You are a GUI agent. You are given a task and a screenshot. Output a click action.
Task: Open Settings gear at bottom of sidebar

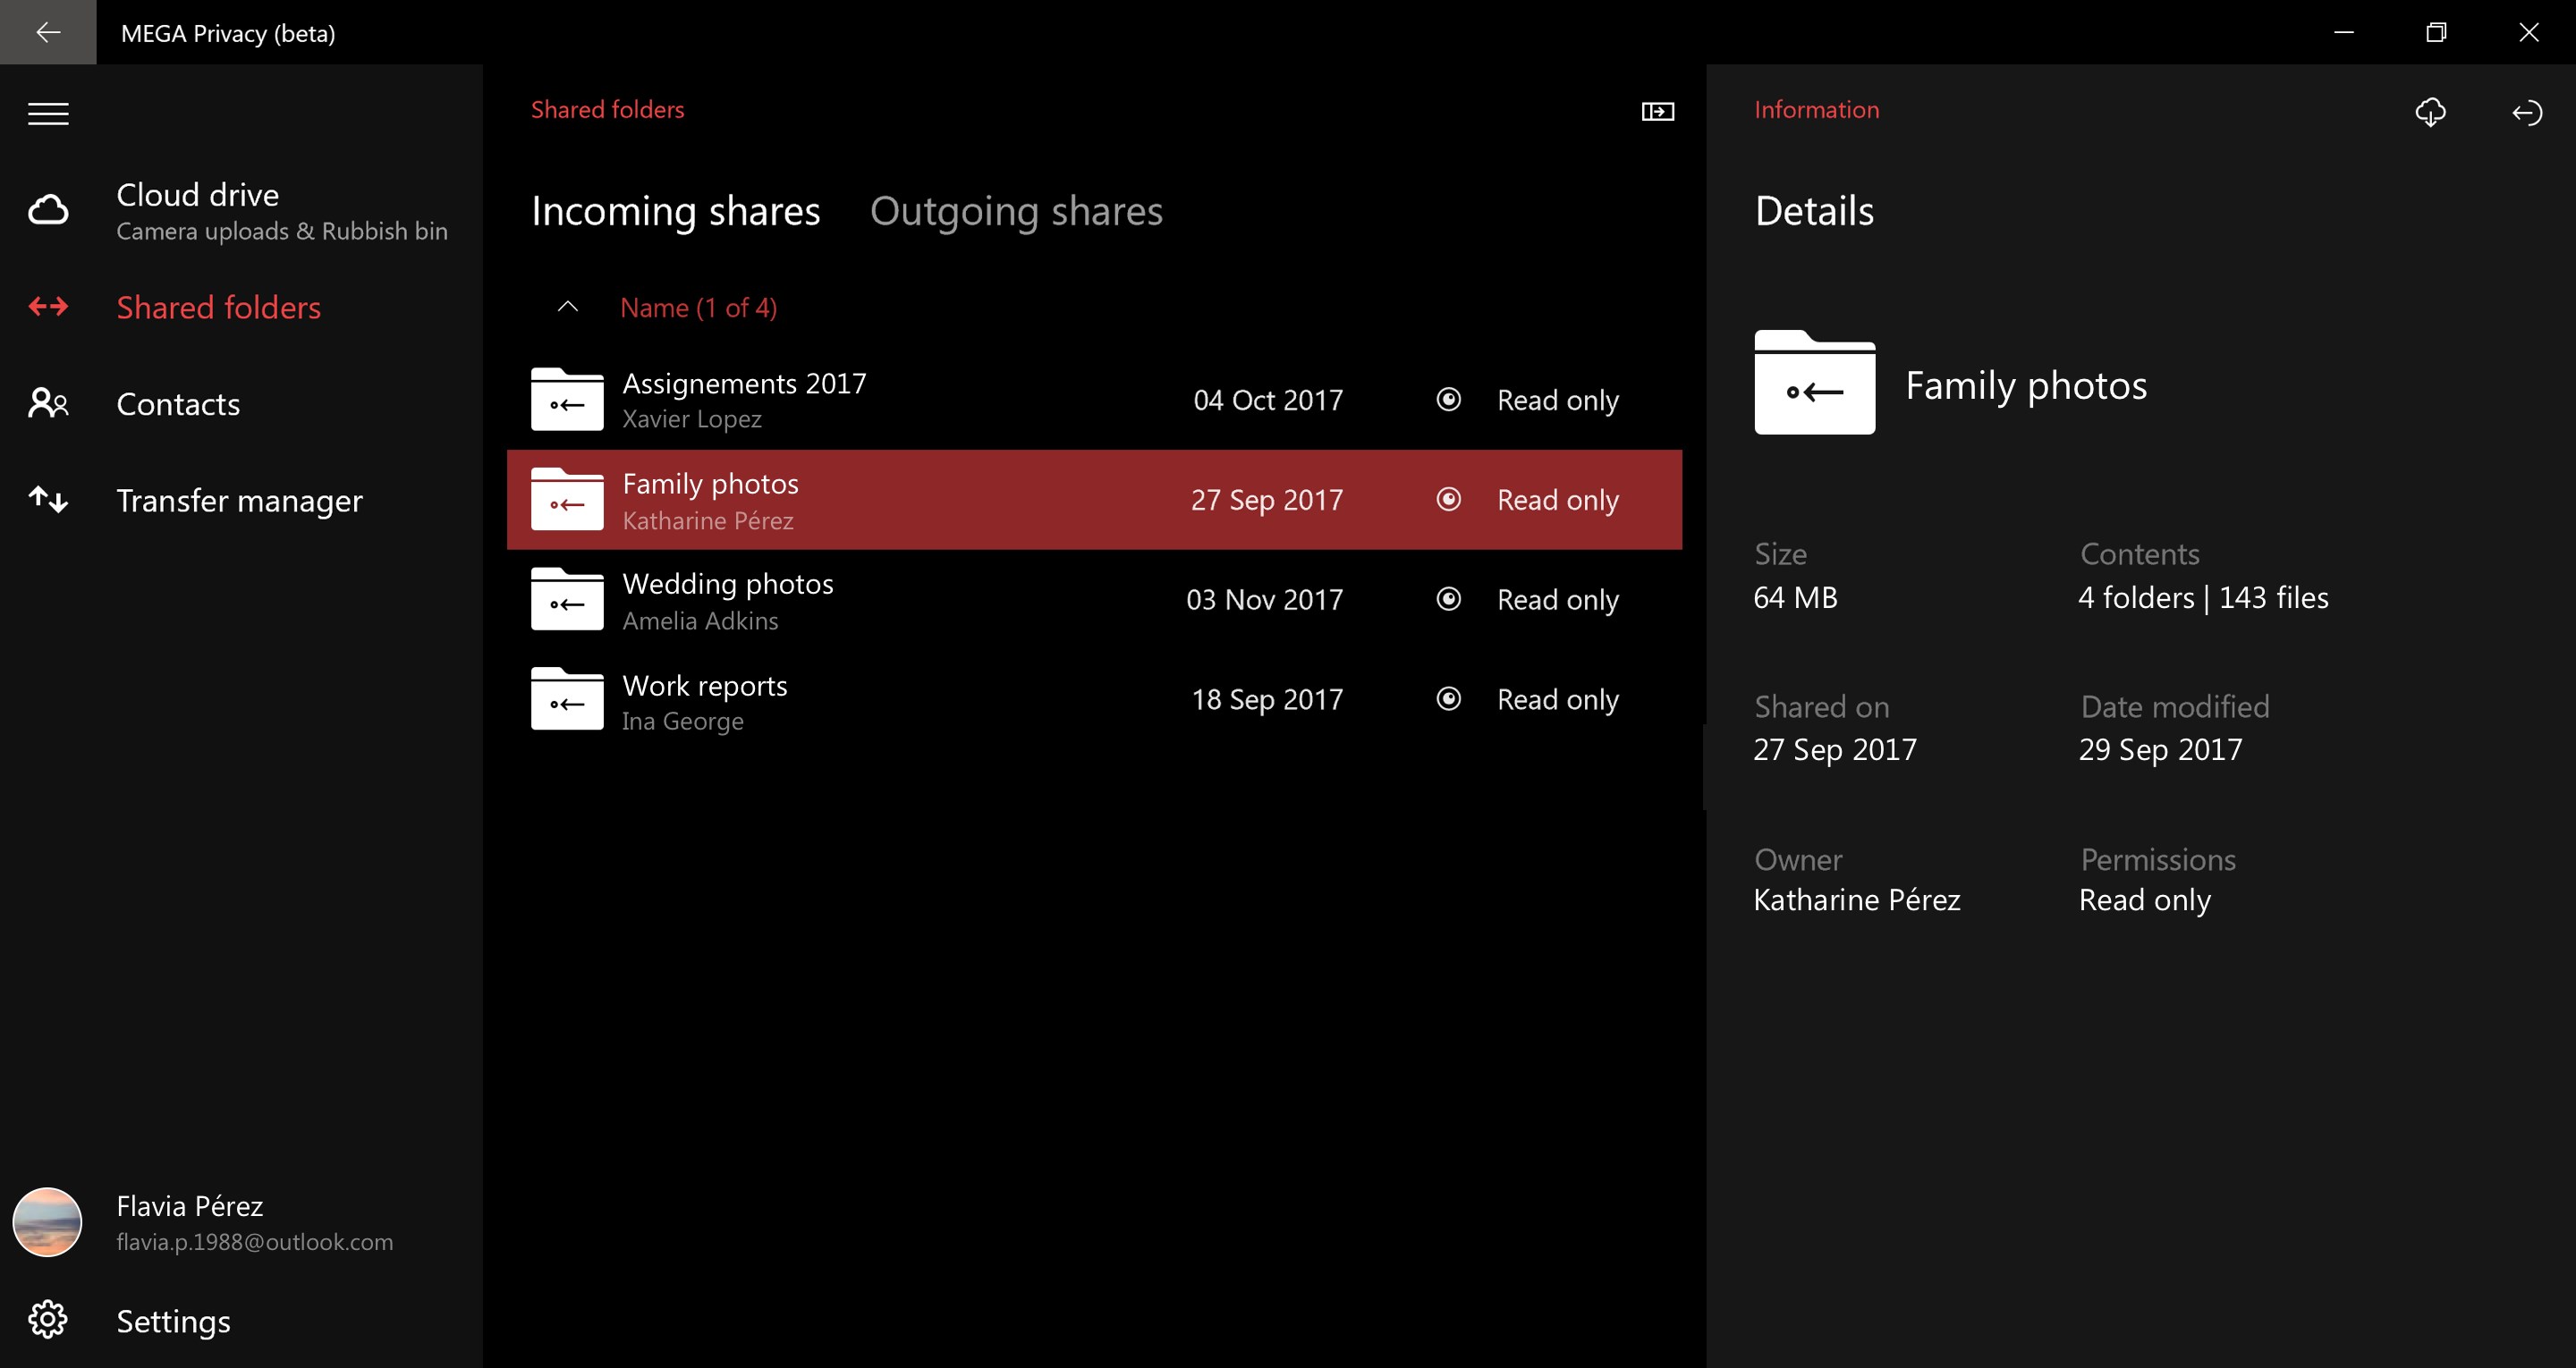pos(48,1320)
